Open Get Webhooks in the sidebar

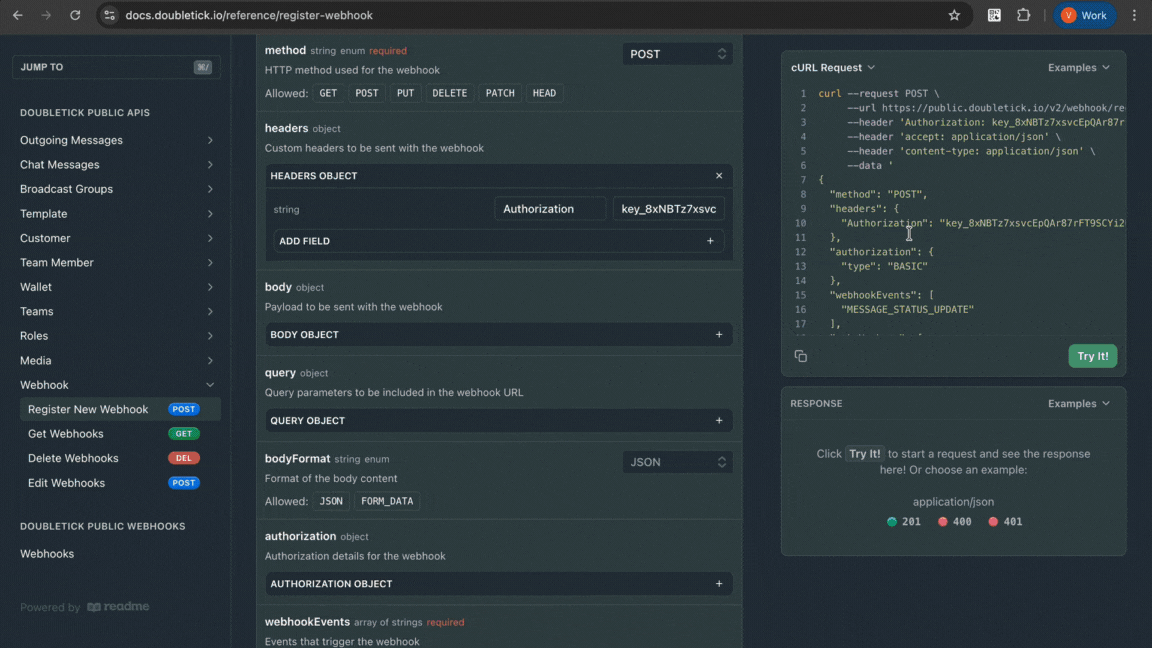66,434
